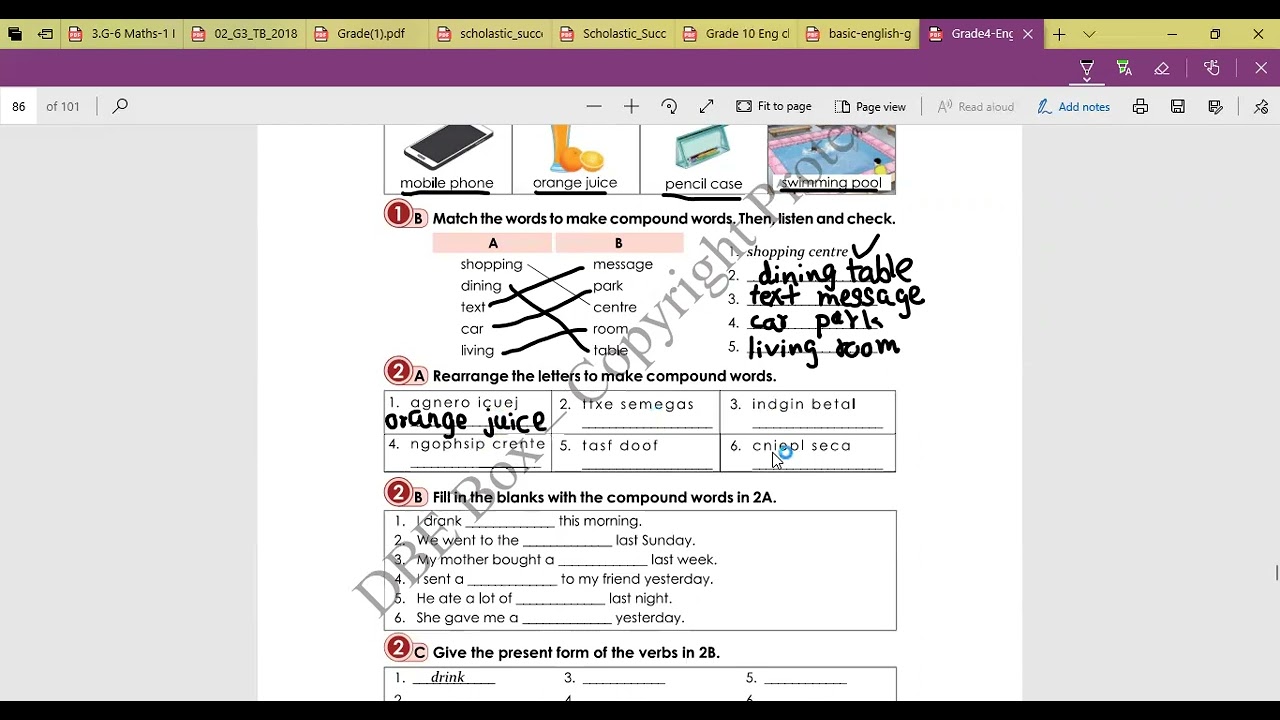Select the ballpoint pen notes tool
Screen dimensions: 1280x720
[x=1087, y=69]
